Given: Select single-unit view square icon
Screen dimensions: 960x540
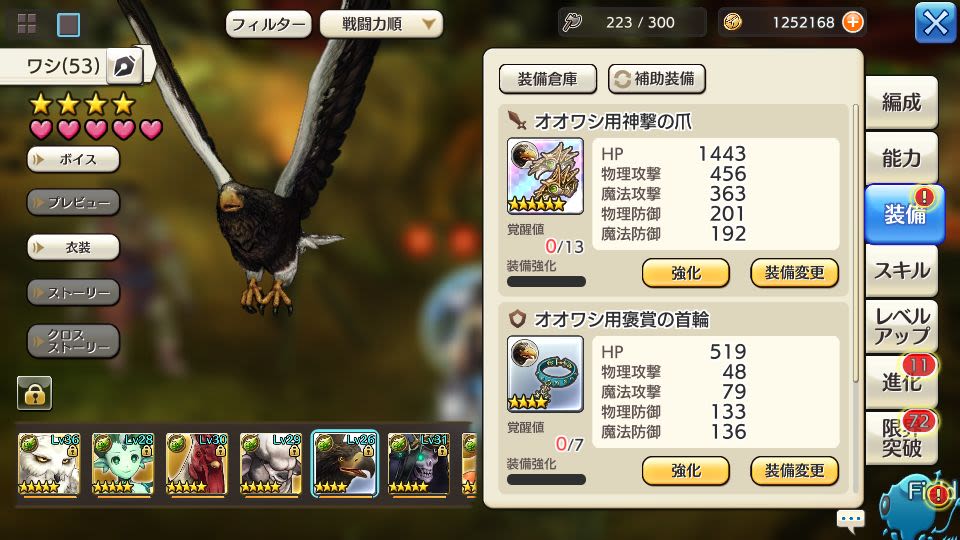Looking at the screenshot, I should pyautogui.click(x=68, y=24).
